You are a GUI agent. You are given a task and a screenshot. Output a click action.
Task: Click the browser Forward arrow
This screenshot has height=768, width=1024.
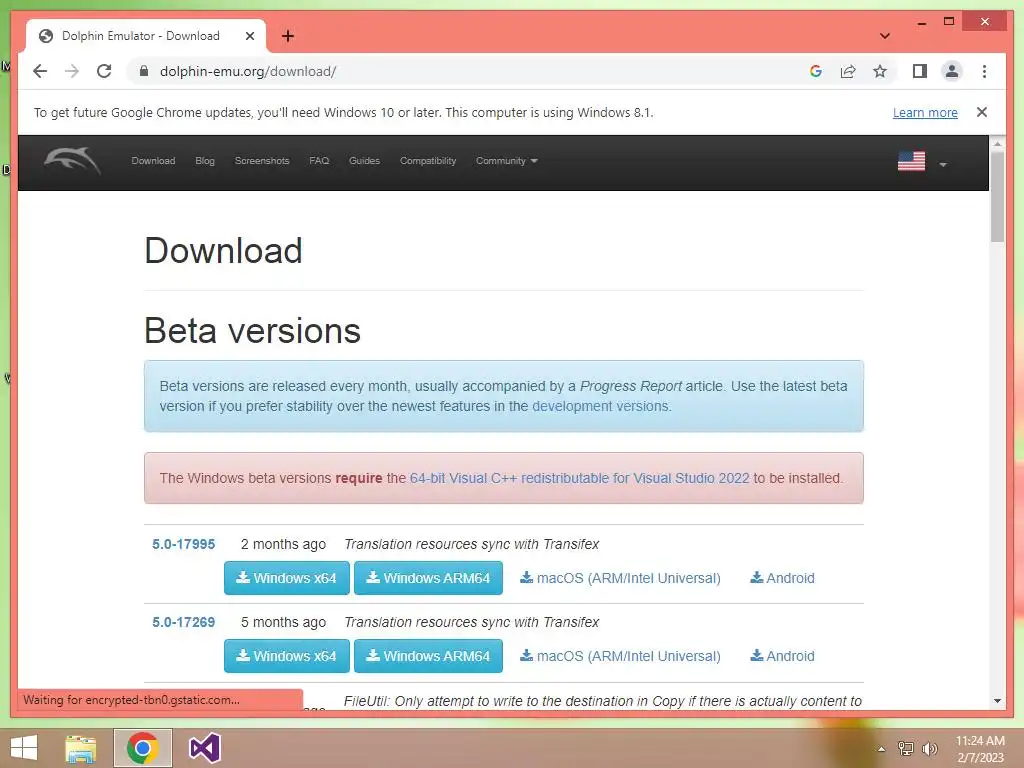pyautogui.click(x=72, y=71)
